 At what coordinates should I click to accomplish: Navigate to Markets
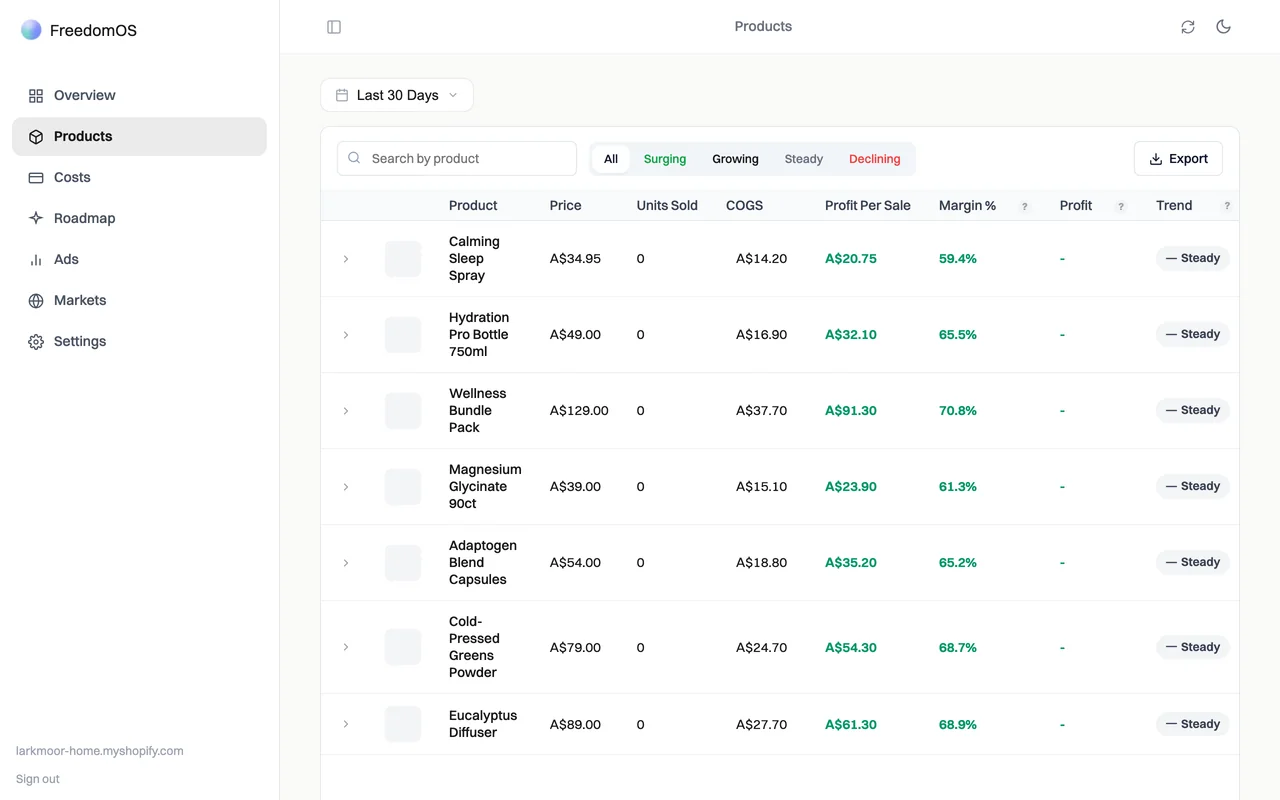tap(139, 301)
